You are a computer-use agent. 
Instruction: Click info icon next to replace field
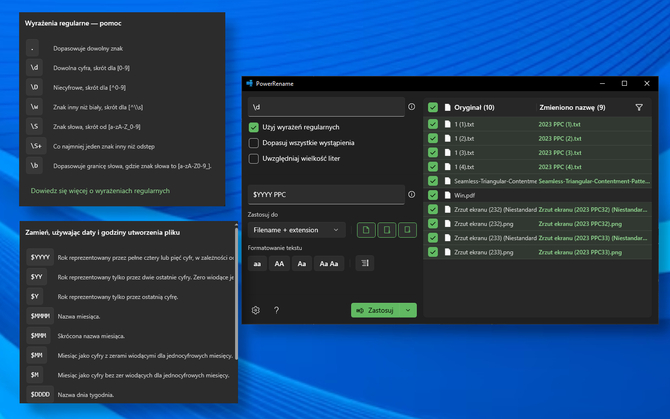click(x=411, y=194)
